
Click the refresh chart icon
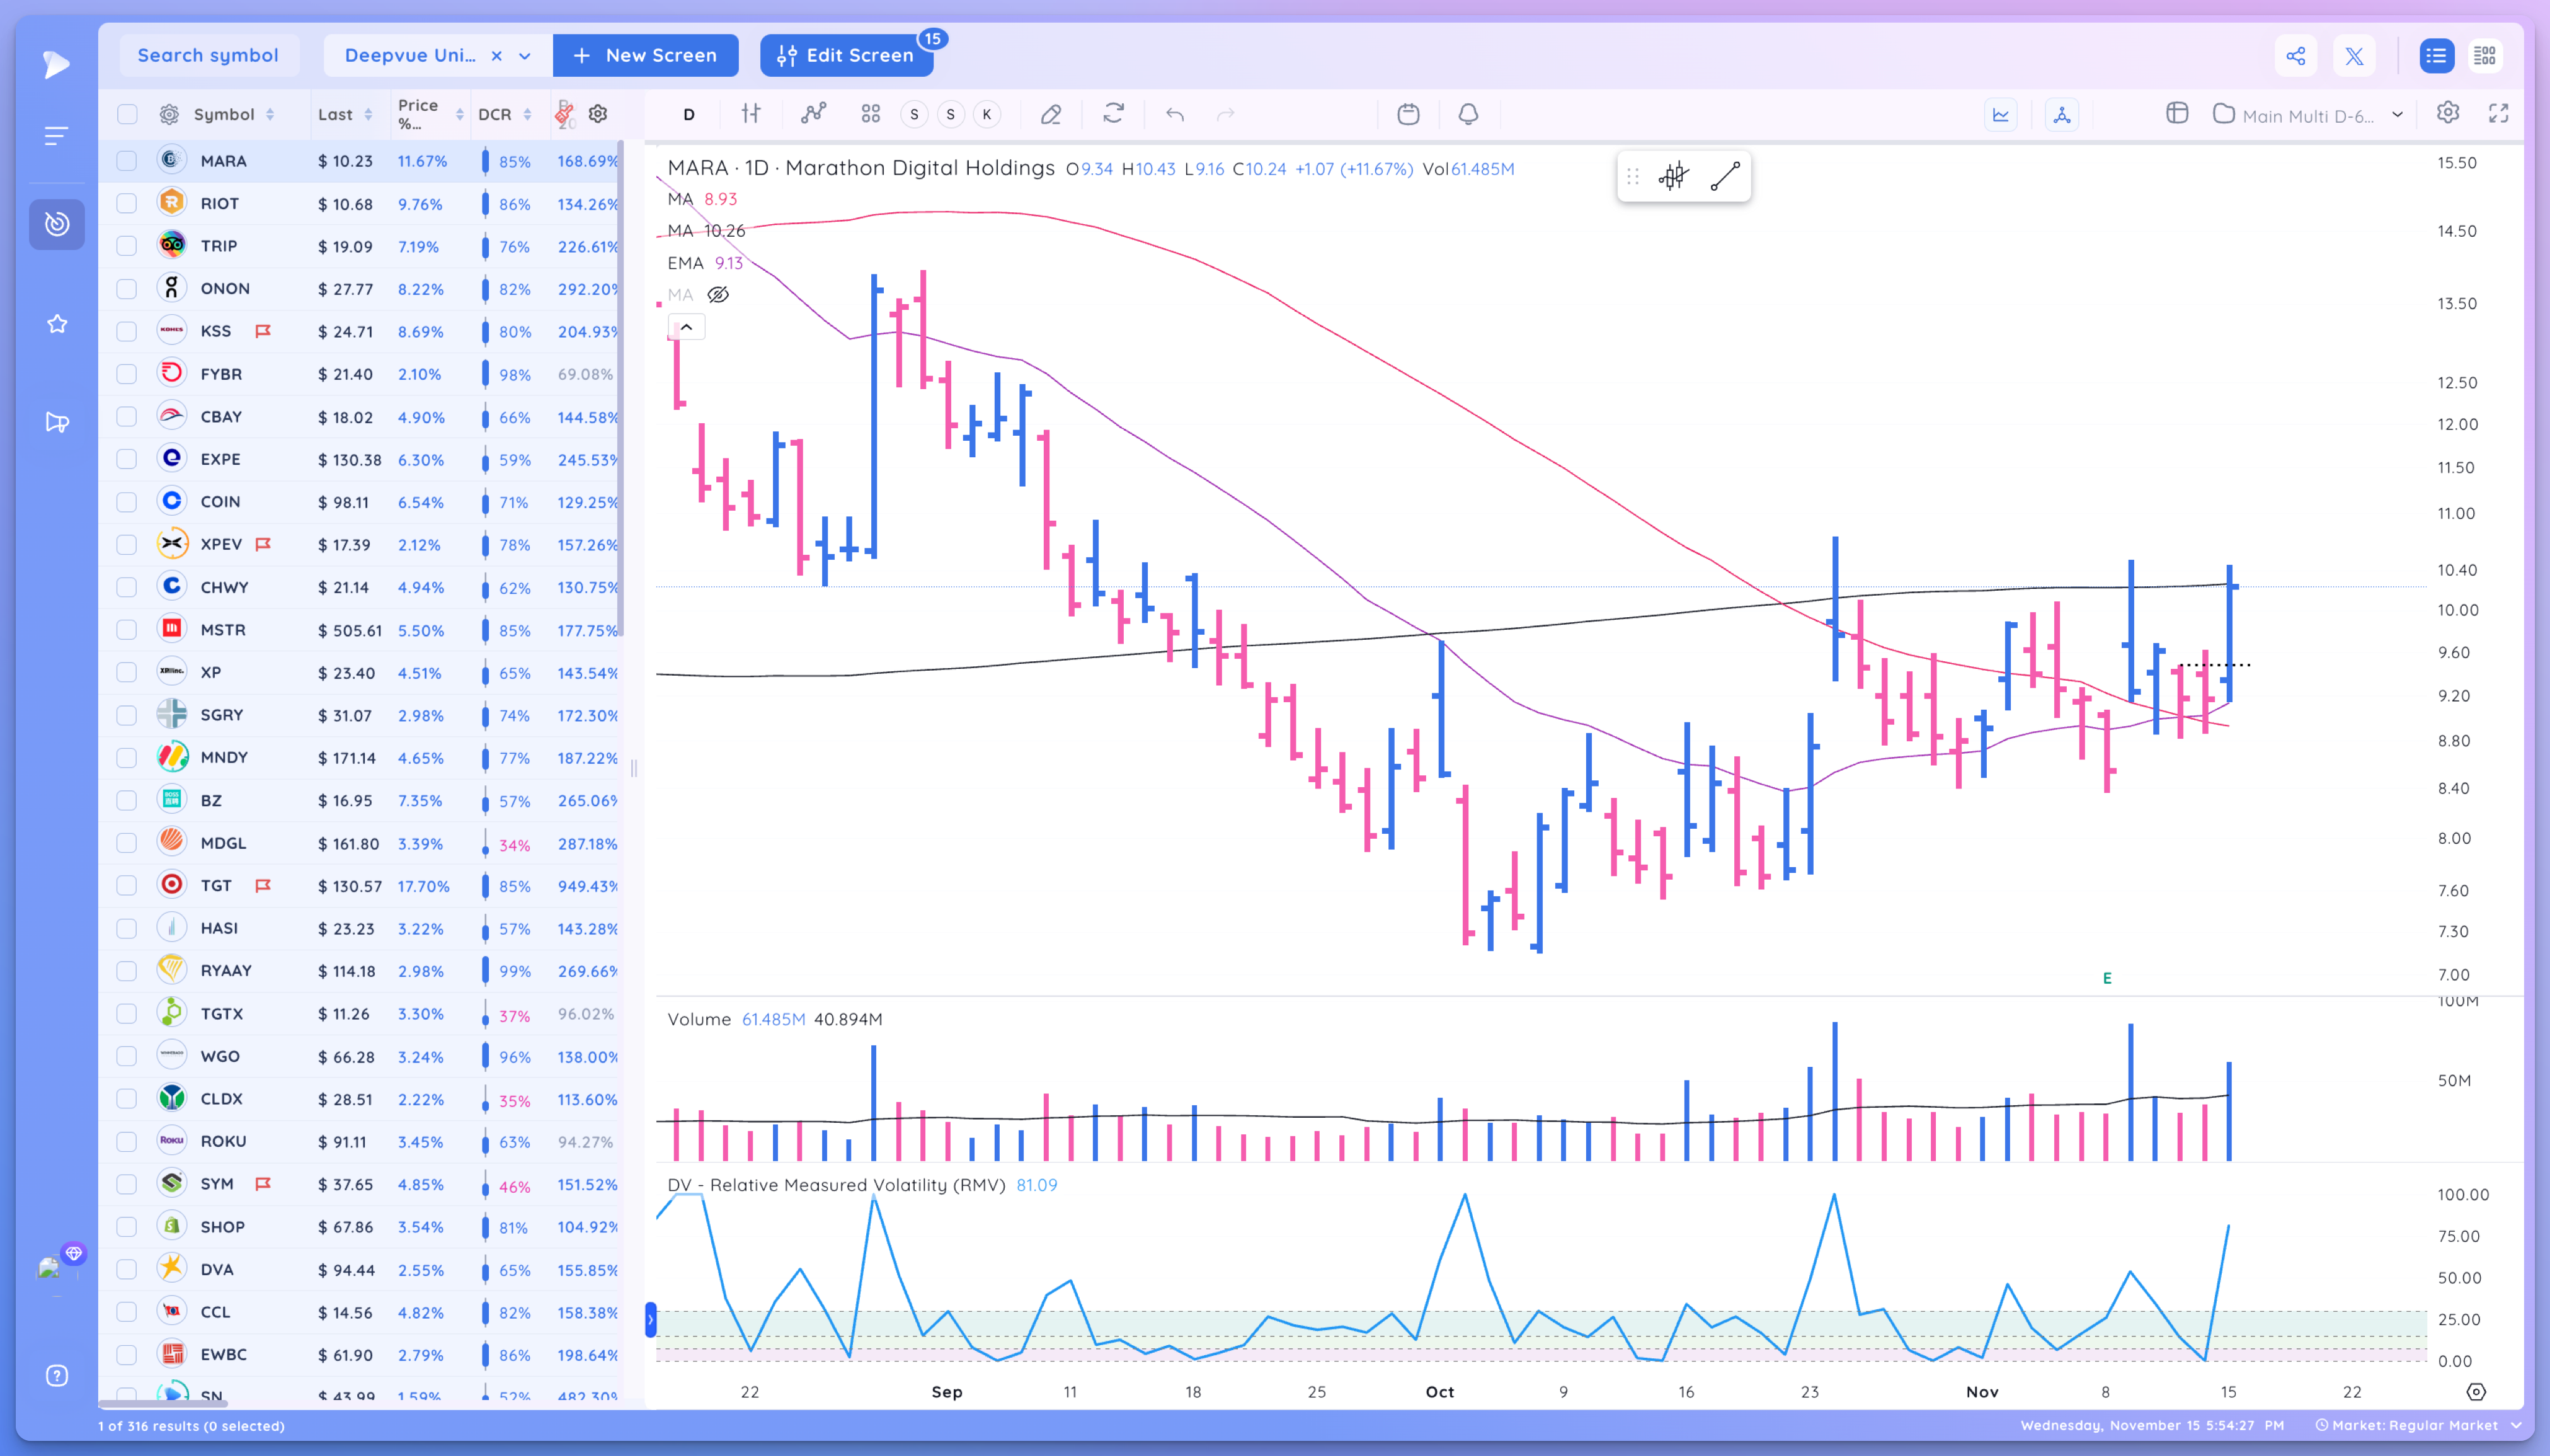1113,113
